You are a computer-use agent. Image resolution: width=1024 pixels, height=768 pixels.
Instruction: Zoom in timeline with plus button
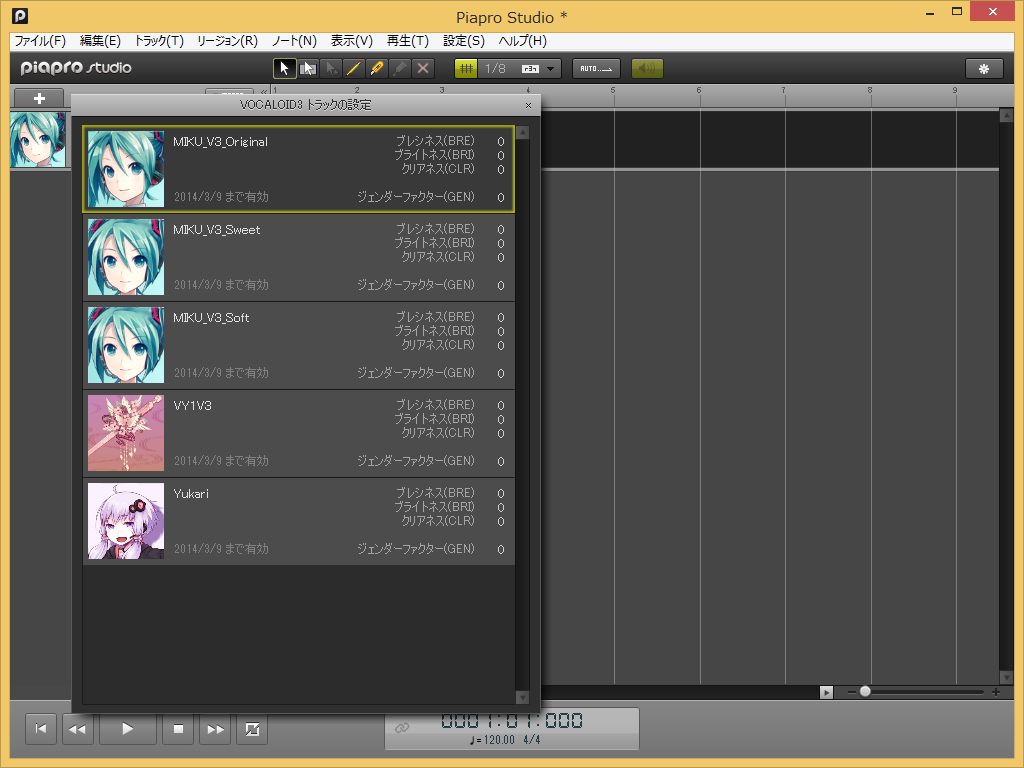995,692
